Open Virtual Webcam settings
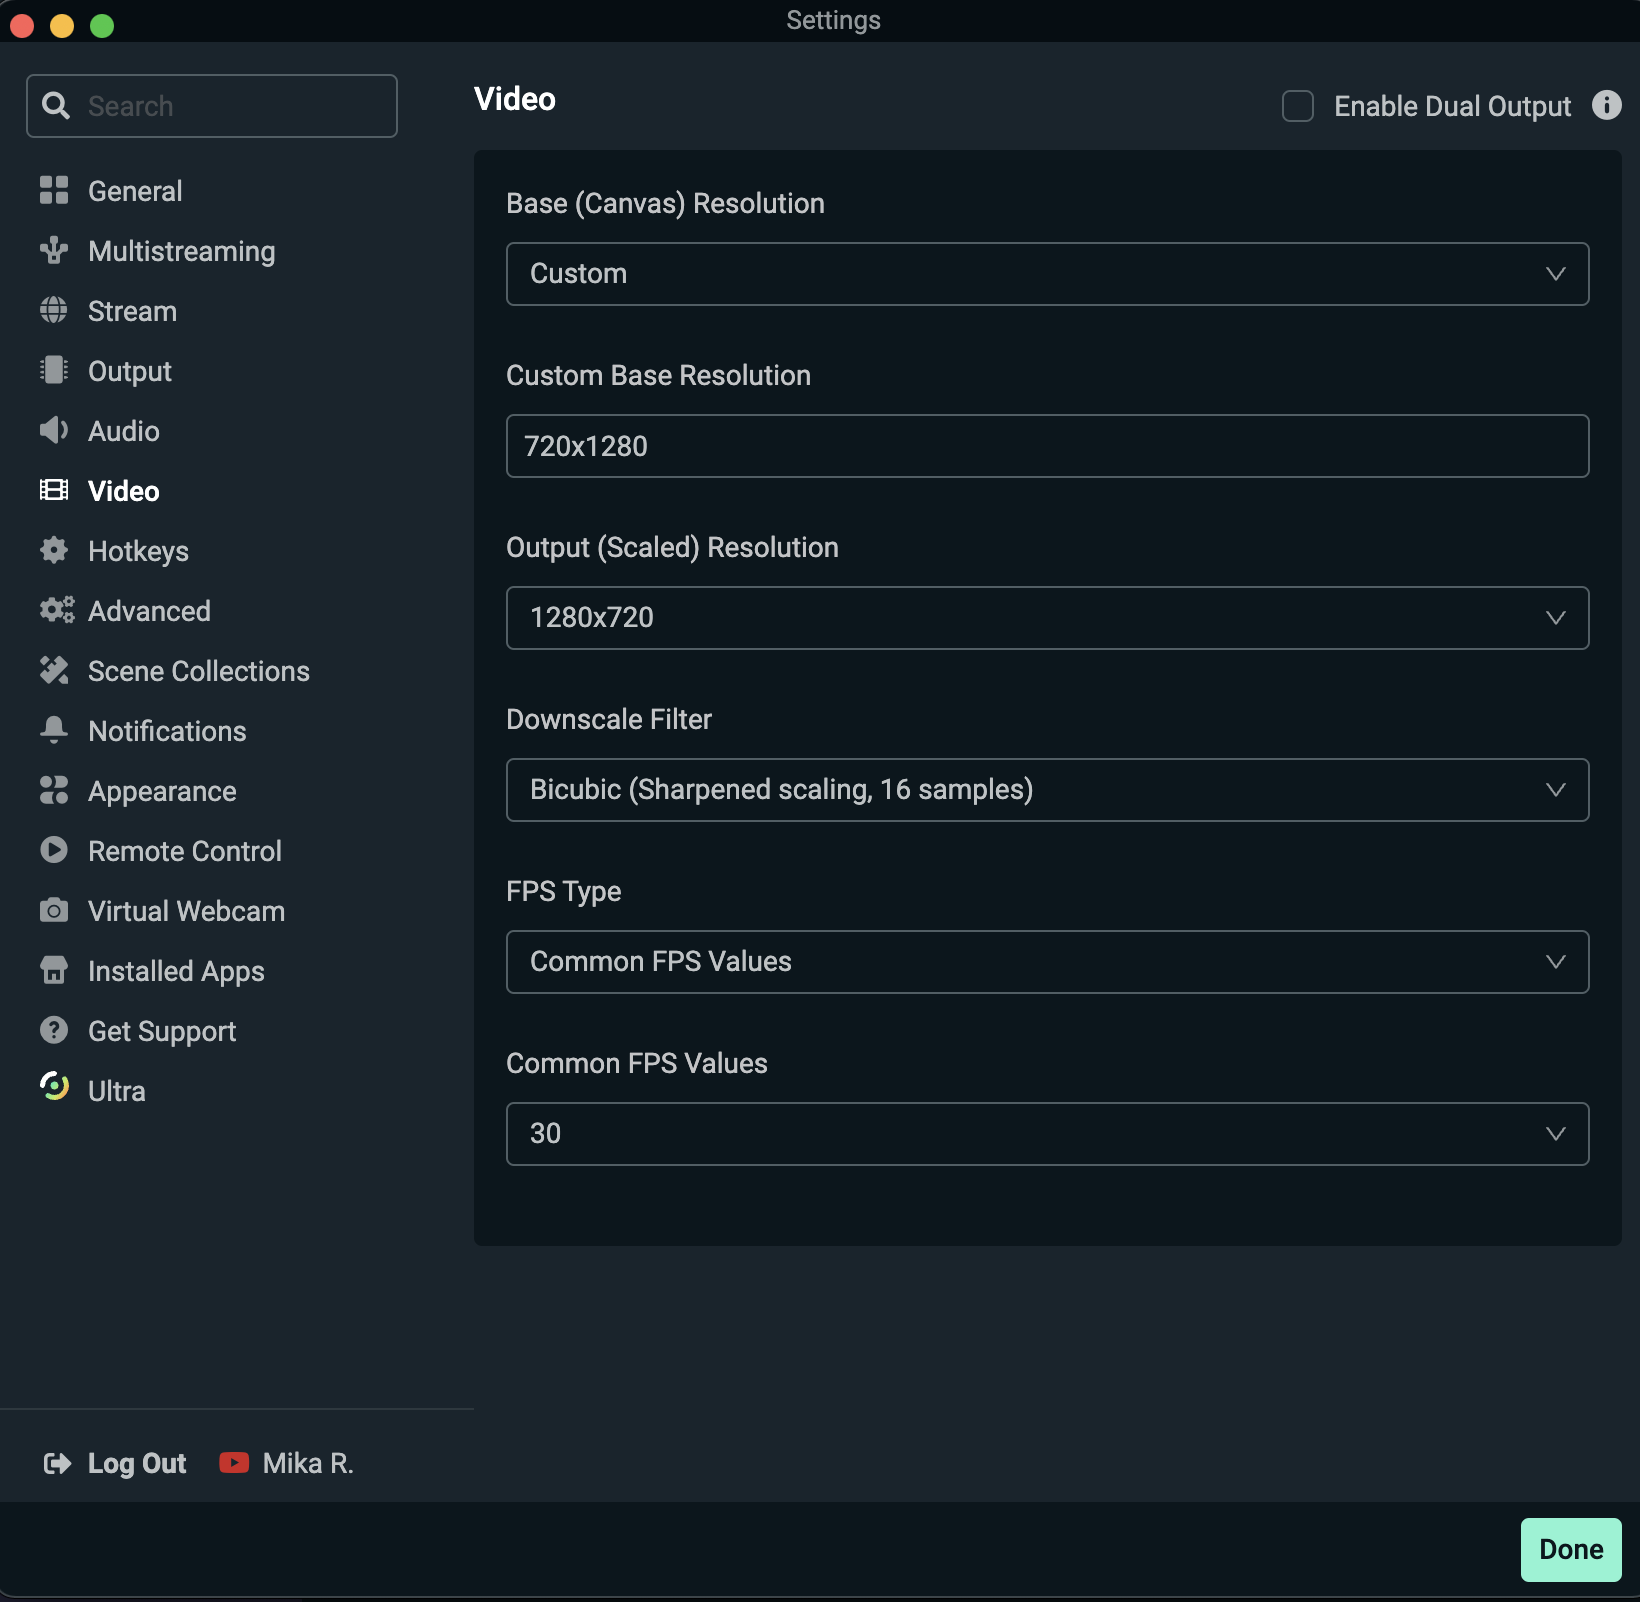This screenshot has width=1640, height=1602. 186,911
